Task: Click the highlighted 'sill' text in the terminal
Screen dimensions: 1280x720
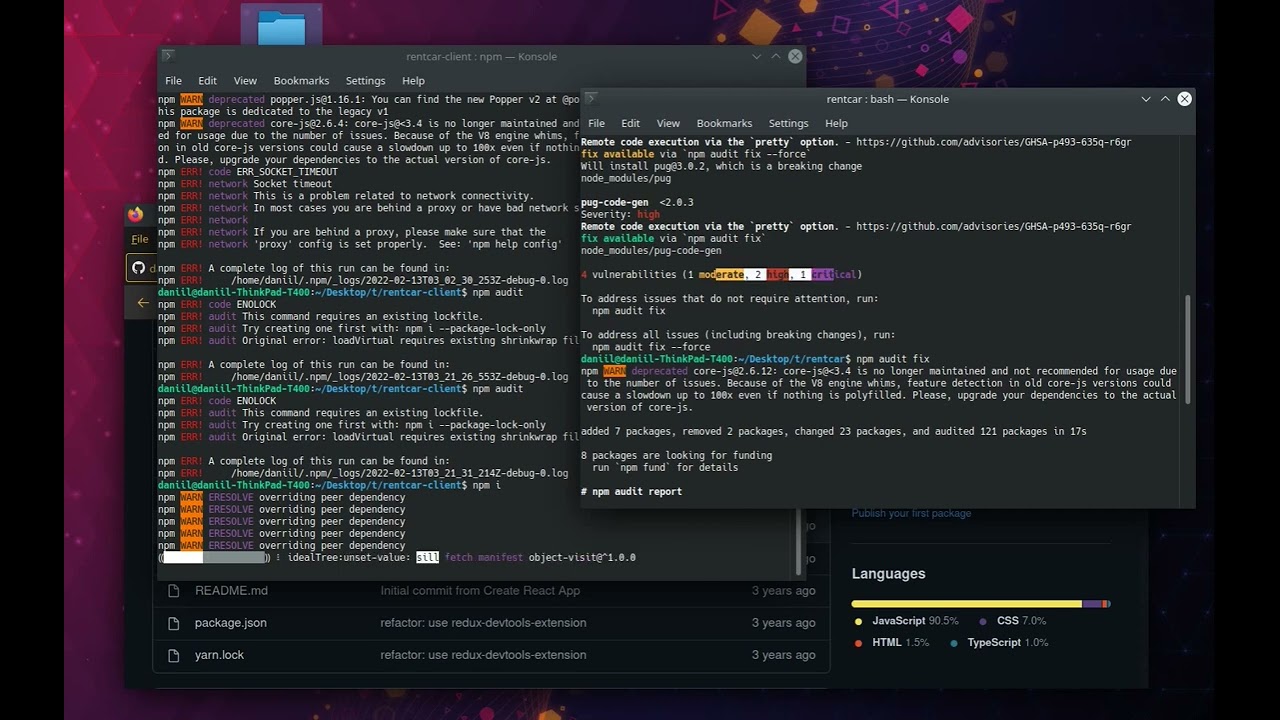Action: click(x=427, y=557)
